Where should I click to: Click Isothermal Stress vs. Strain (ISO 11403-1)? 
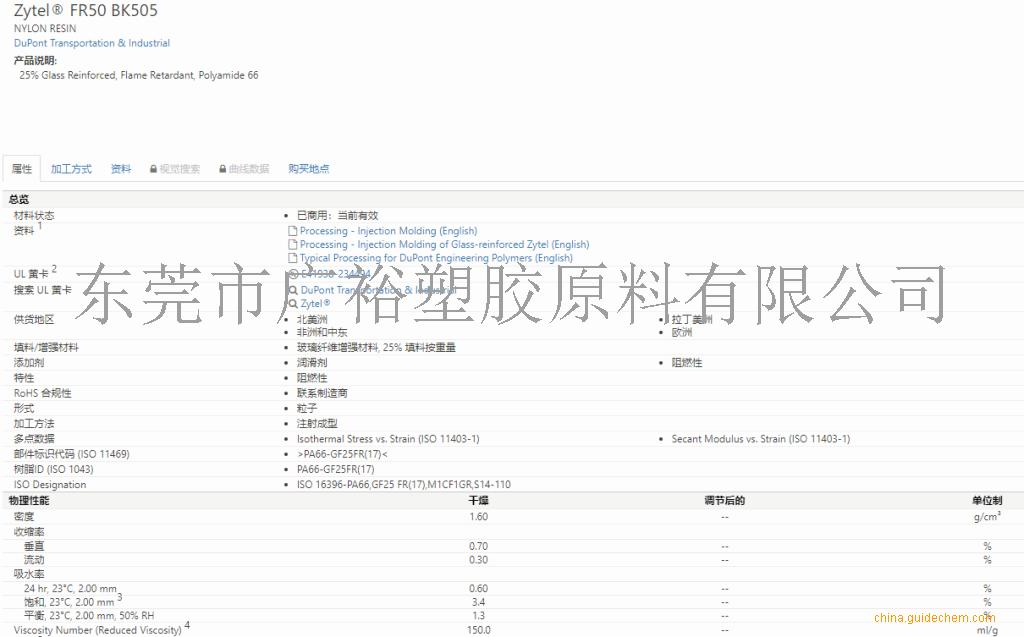coord(388,439)
